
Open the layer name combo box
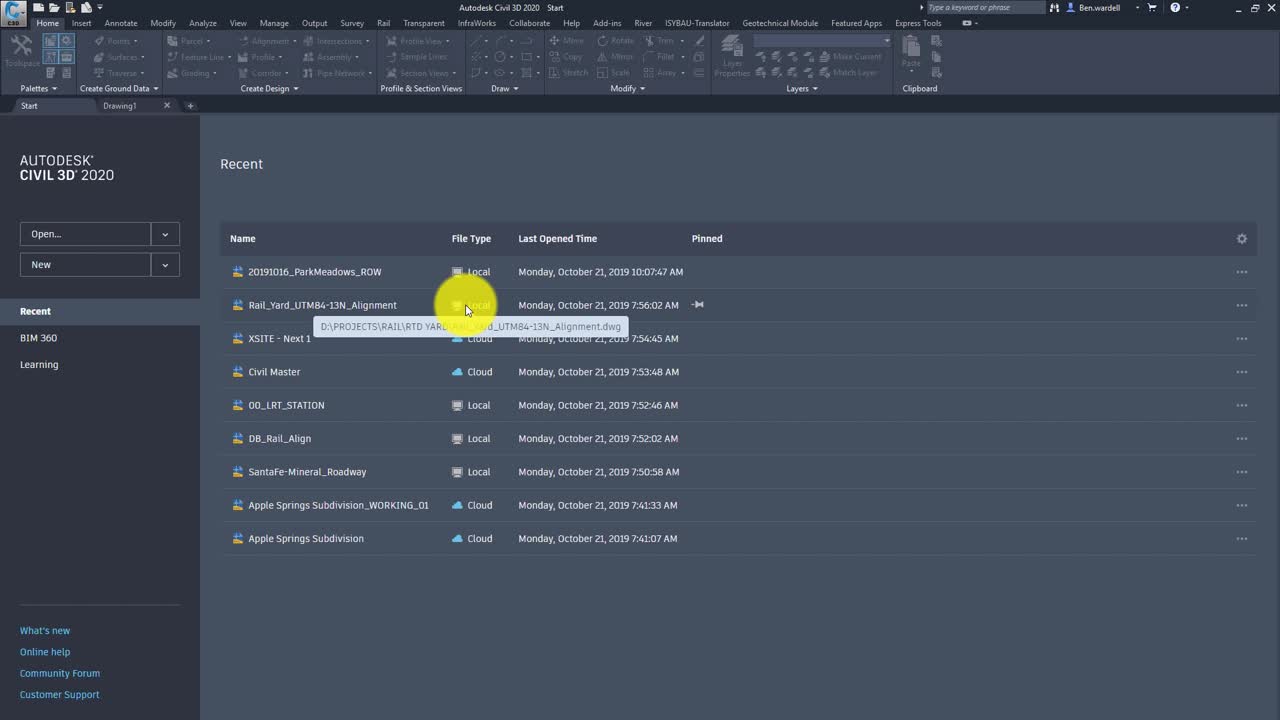pyautogui.click(x=822, y=41)
